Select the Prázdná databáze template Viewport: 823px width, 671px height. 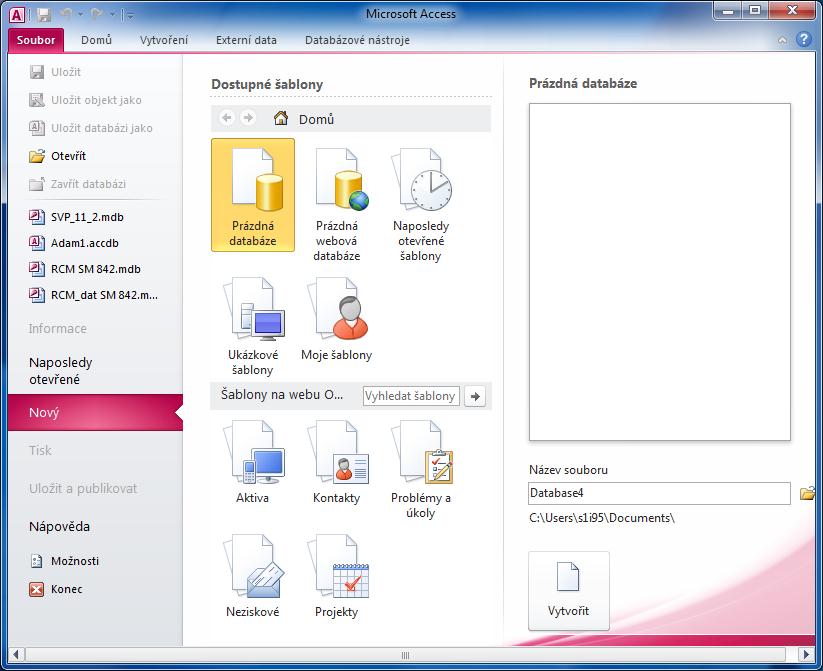tap(253, 195)
